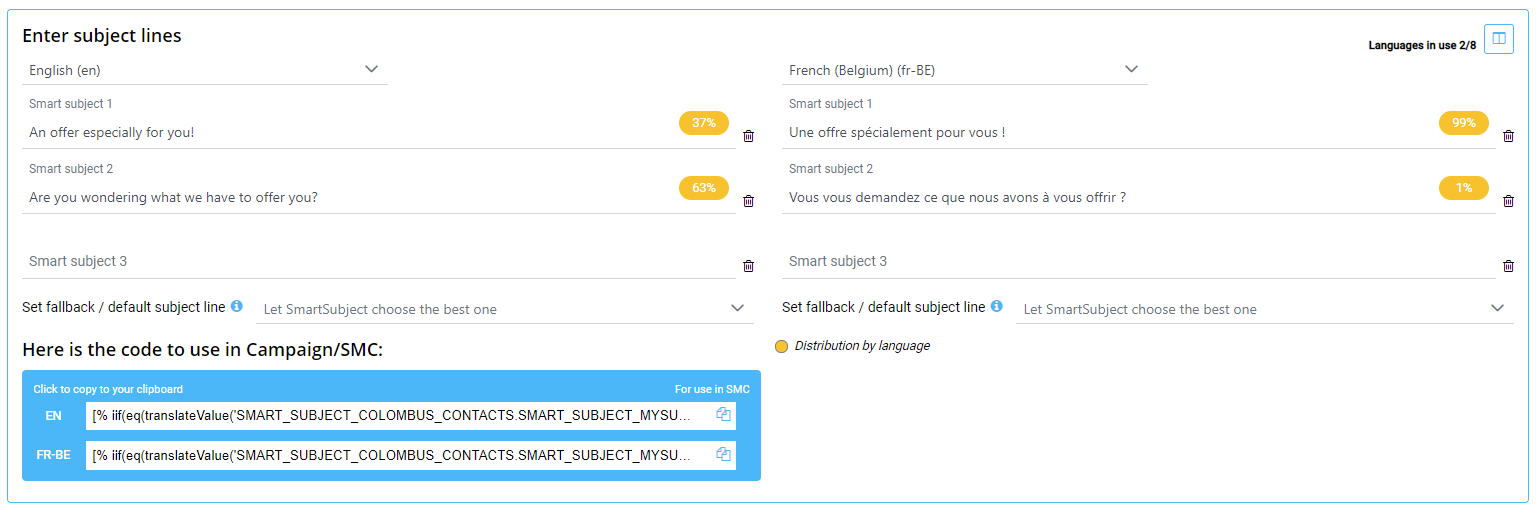This screenshot has height=513, width=1539.
Task: Delete French Smart subject 3 with trash icon
Action: tap(1508, 266)
